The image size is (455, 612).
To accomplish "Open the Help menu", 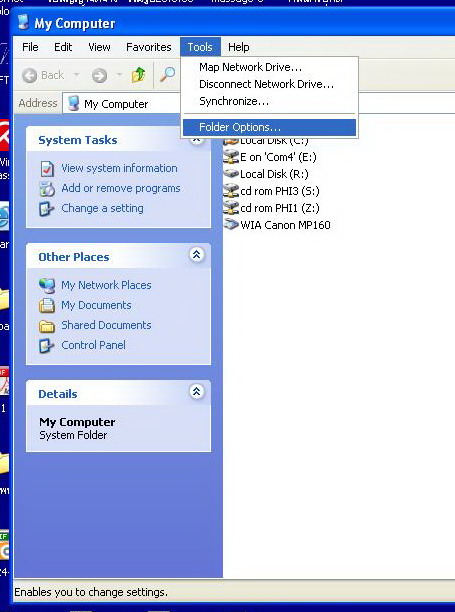I will coord(239,47).
